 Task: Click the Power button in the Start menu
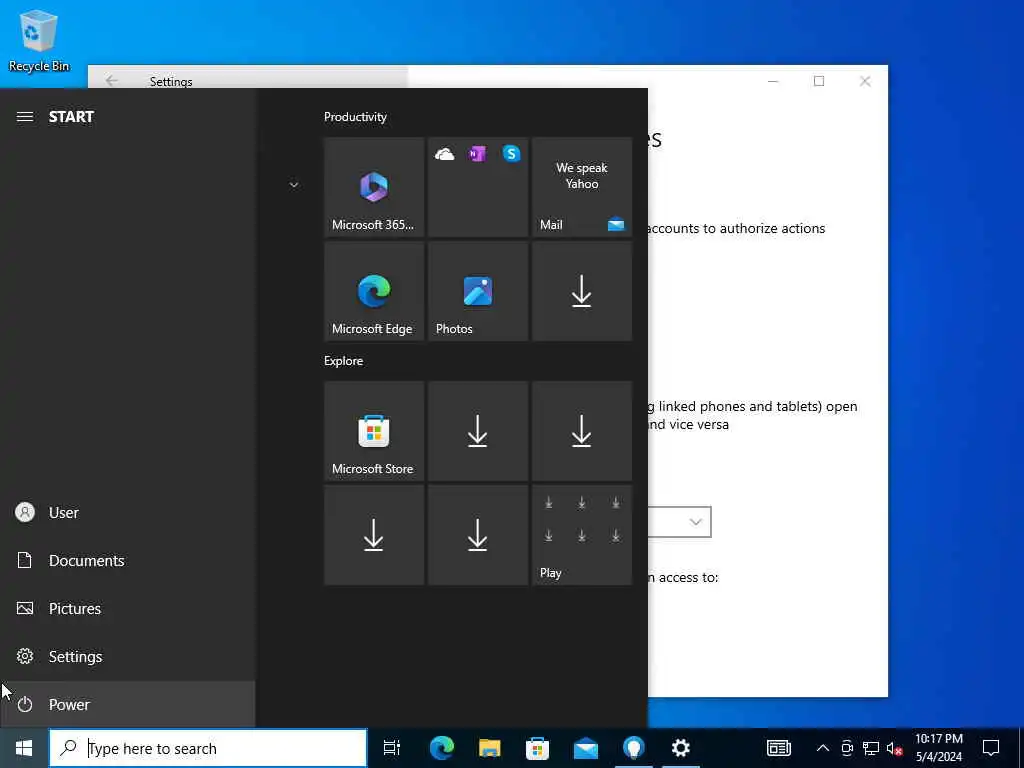pos(127,705)
